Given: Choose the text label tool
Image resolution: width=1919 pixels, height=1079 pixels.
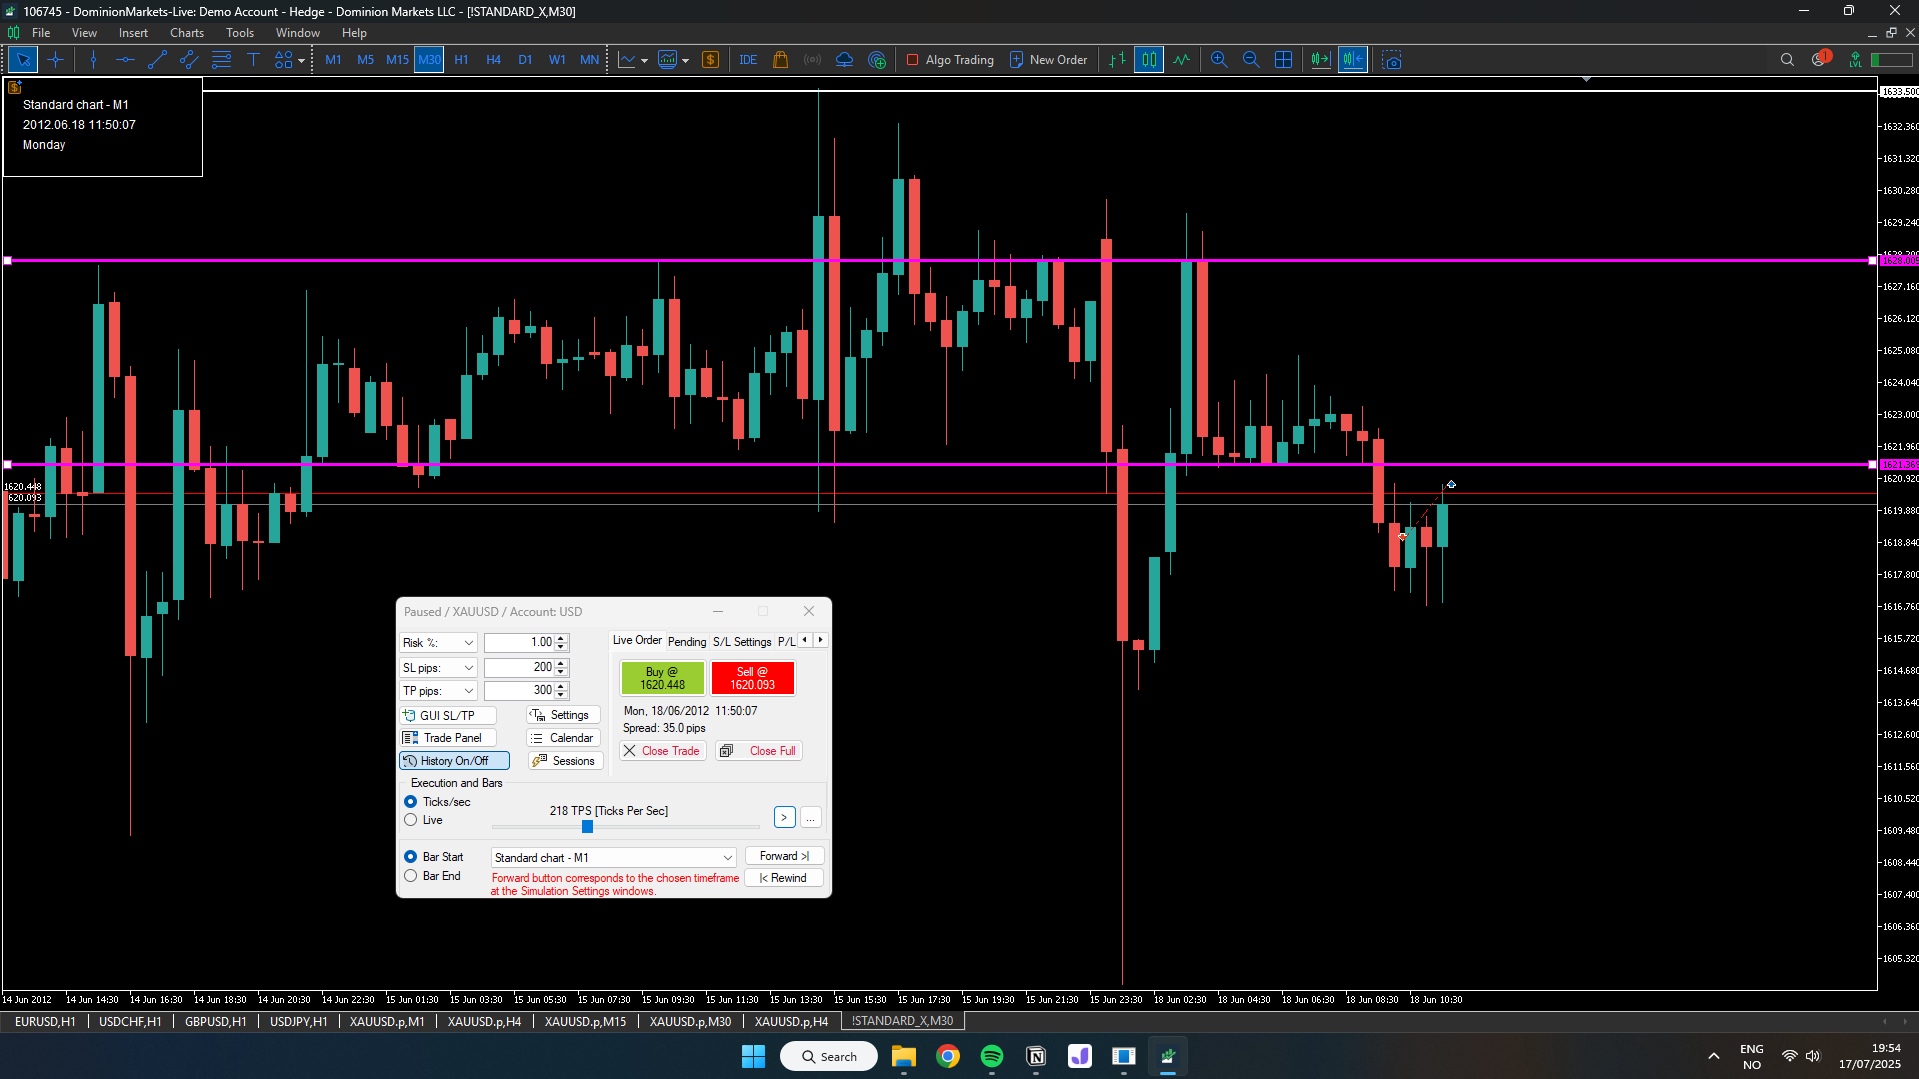Looking at the screenshot, I should (253, 60).
